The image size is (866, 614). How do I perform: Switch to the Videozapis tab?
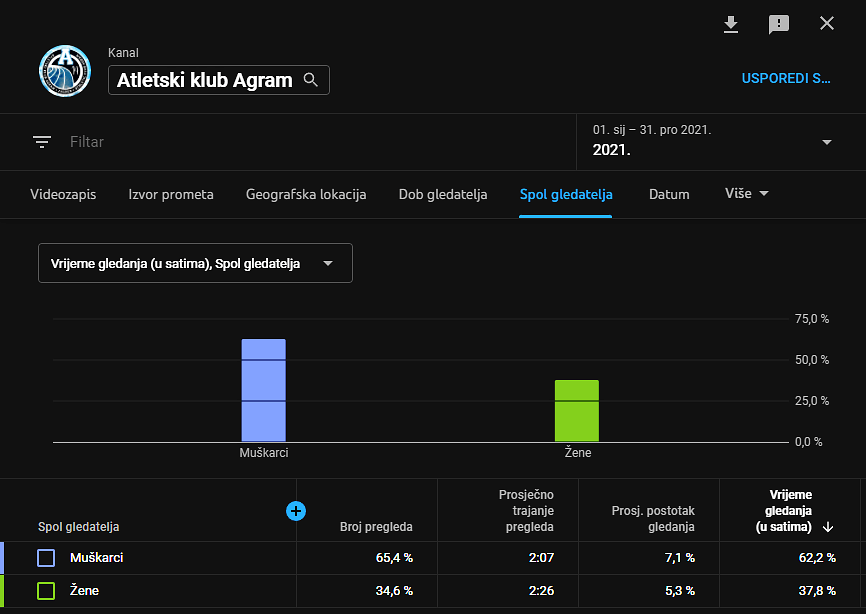coord(63,195)
